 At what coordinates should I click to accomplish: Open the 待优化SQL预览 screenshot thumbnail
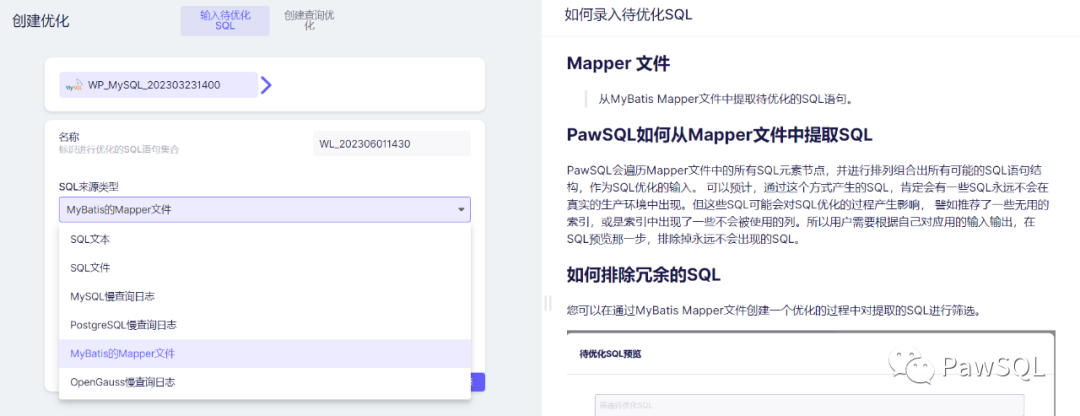[x=810, y=372]
